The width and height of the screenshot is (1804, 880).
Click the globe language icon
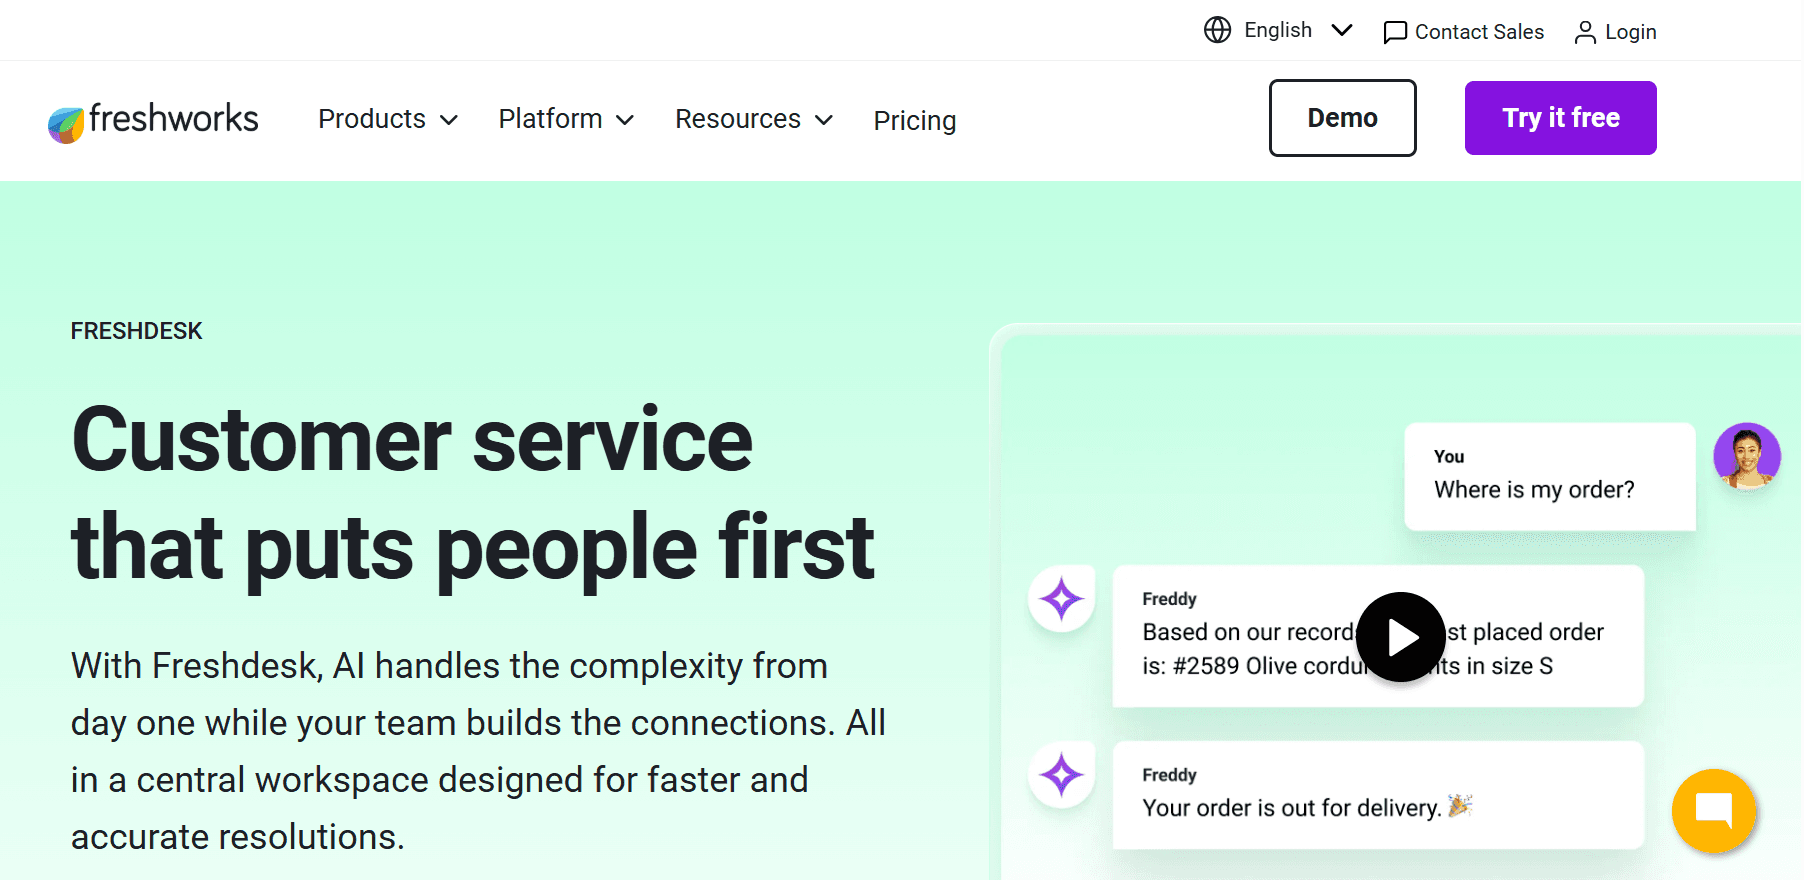click(x=1217, y=30)
